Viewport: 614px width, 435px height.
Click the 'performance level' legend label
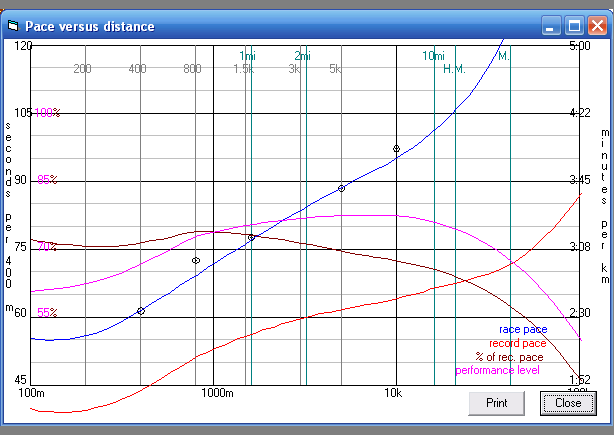click(497, 370)
